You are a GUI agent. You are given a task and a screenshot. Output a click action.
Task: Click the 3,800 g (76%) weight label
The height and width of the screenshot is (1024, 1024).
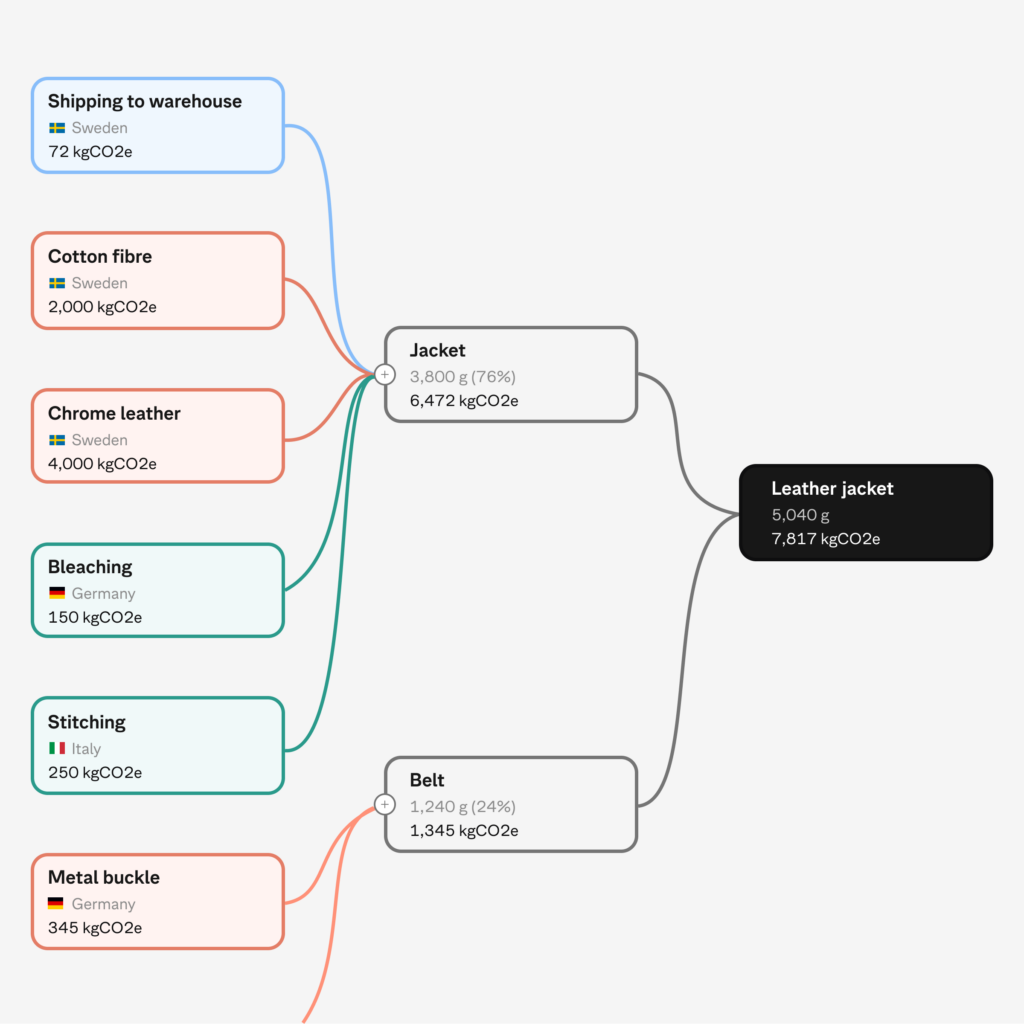[462, 377]
